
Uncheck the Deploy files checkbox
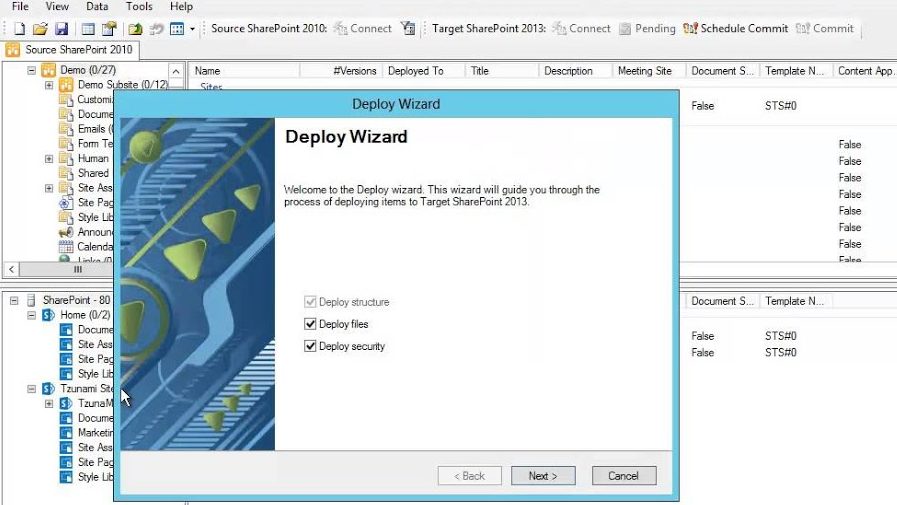(310, 324)
